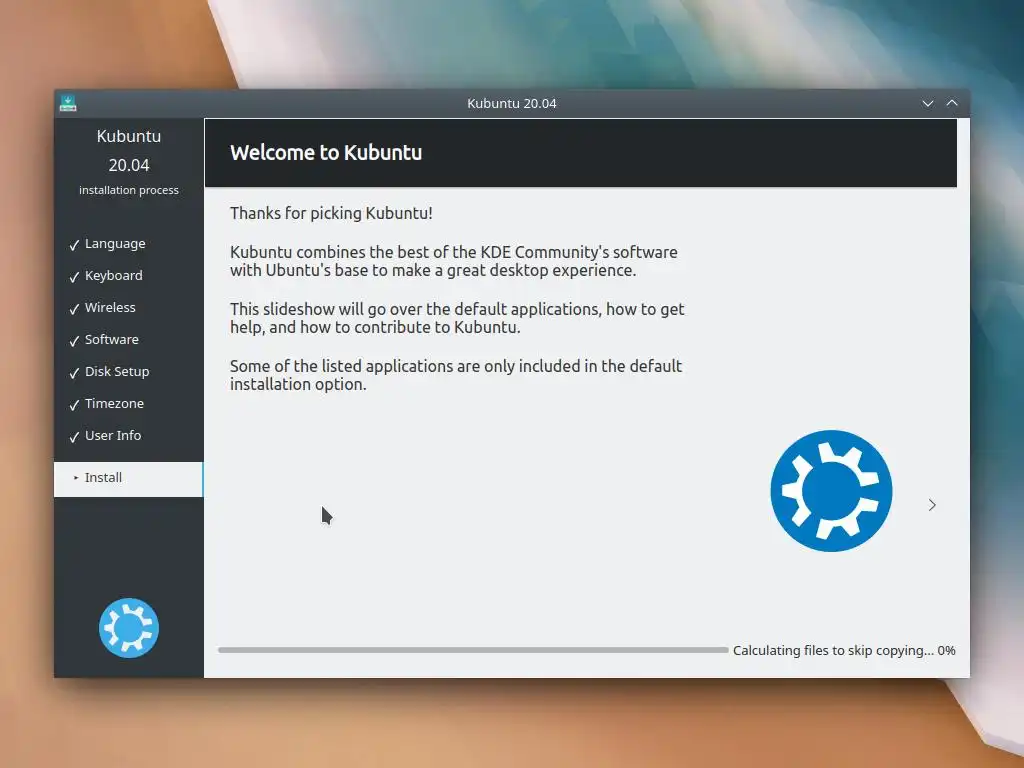The image size is (1024, 768).
Task: Select the Timezone step in sidebar
Action: pyautogui.click(x=114, y=404)
